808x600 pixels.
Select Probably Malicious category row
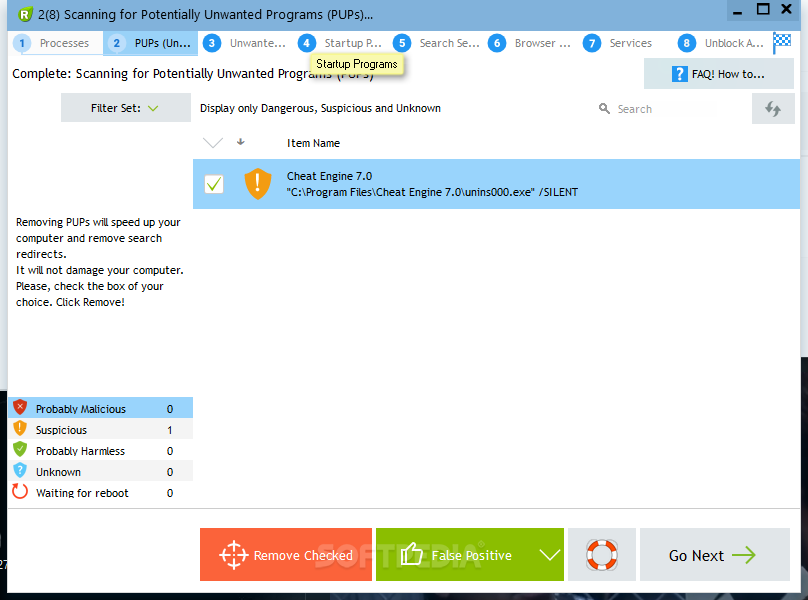click(x=100, y=408)
